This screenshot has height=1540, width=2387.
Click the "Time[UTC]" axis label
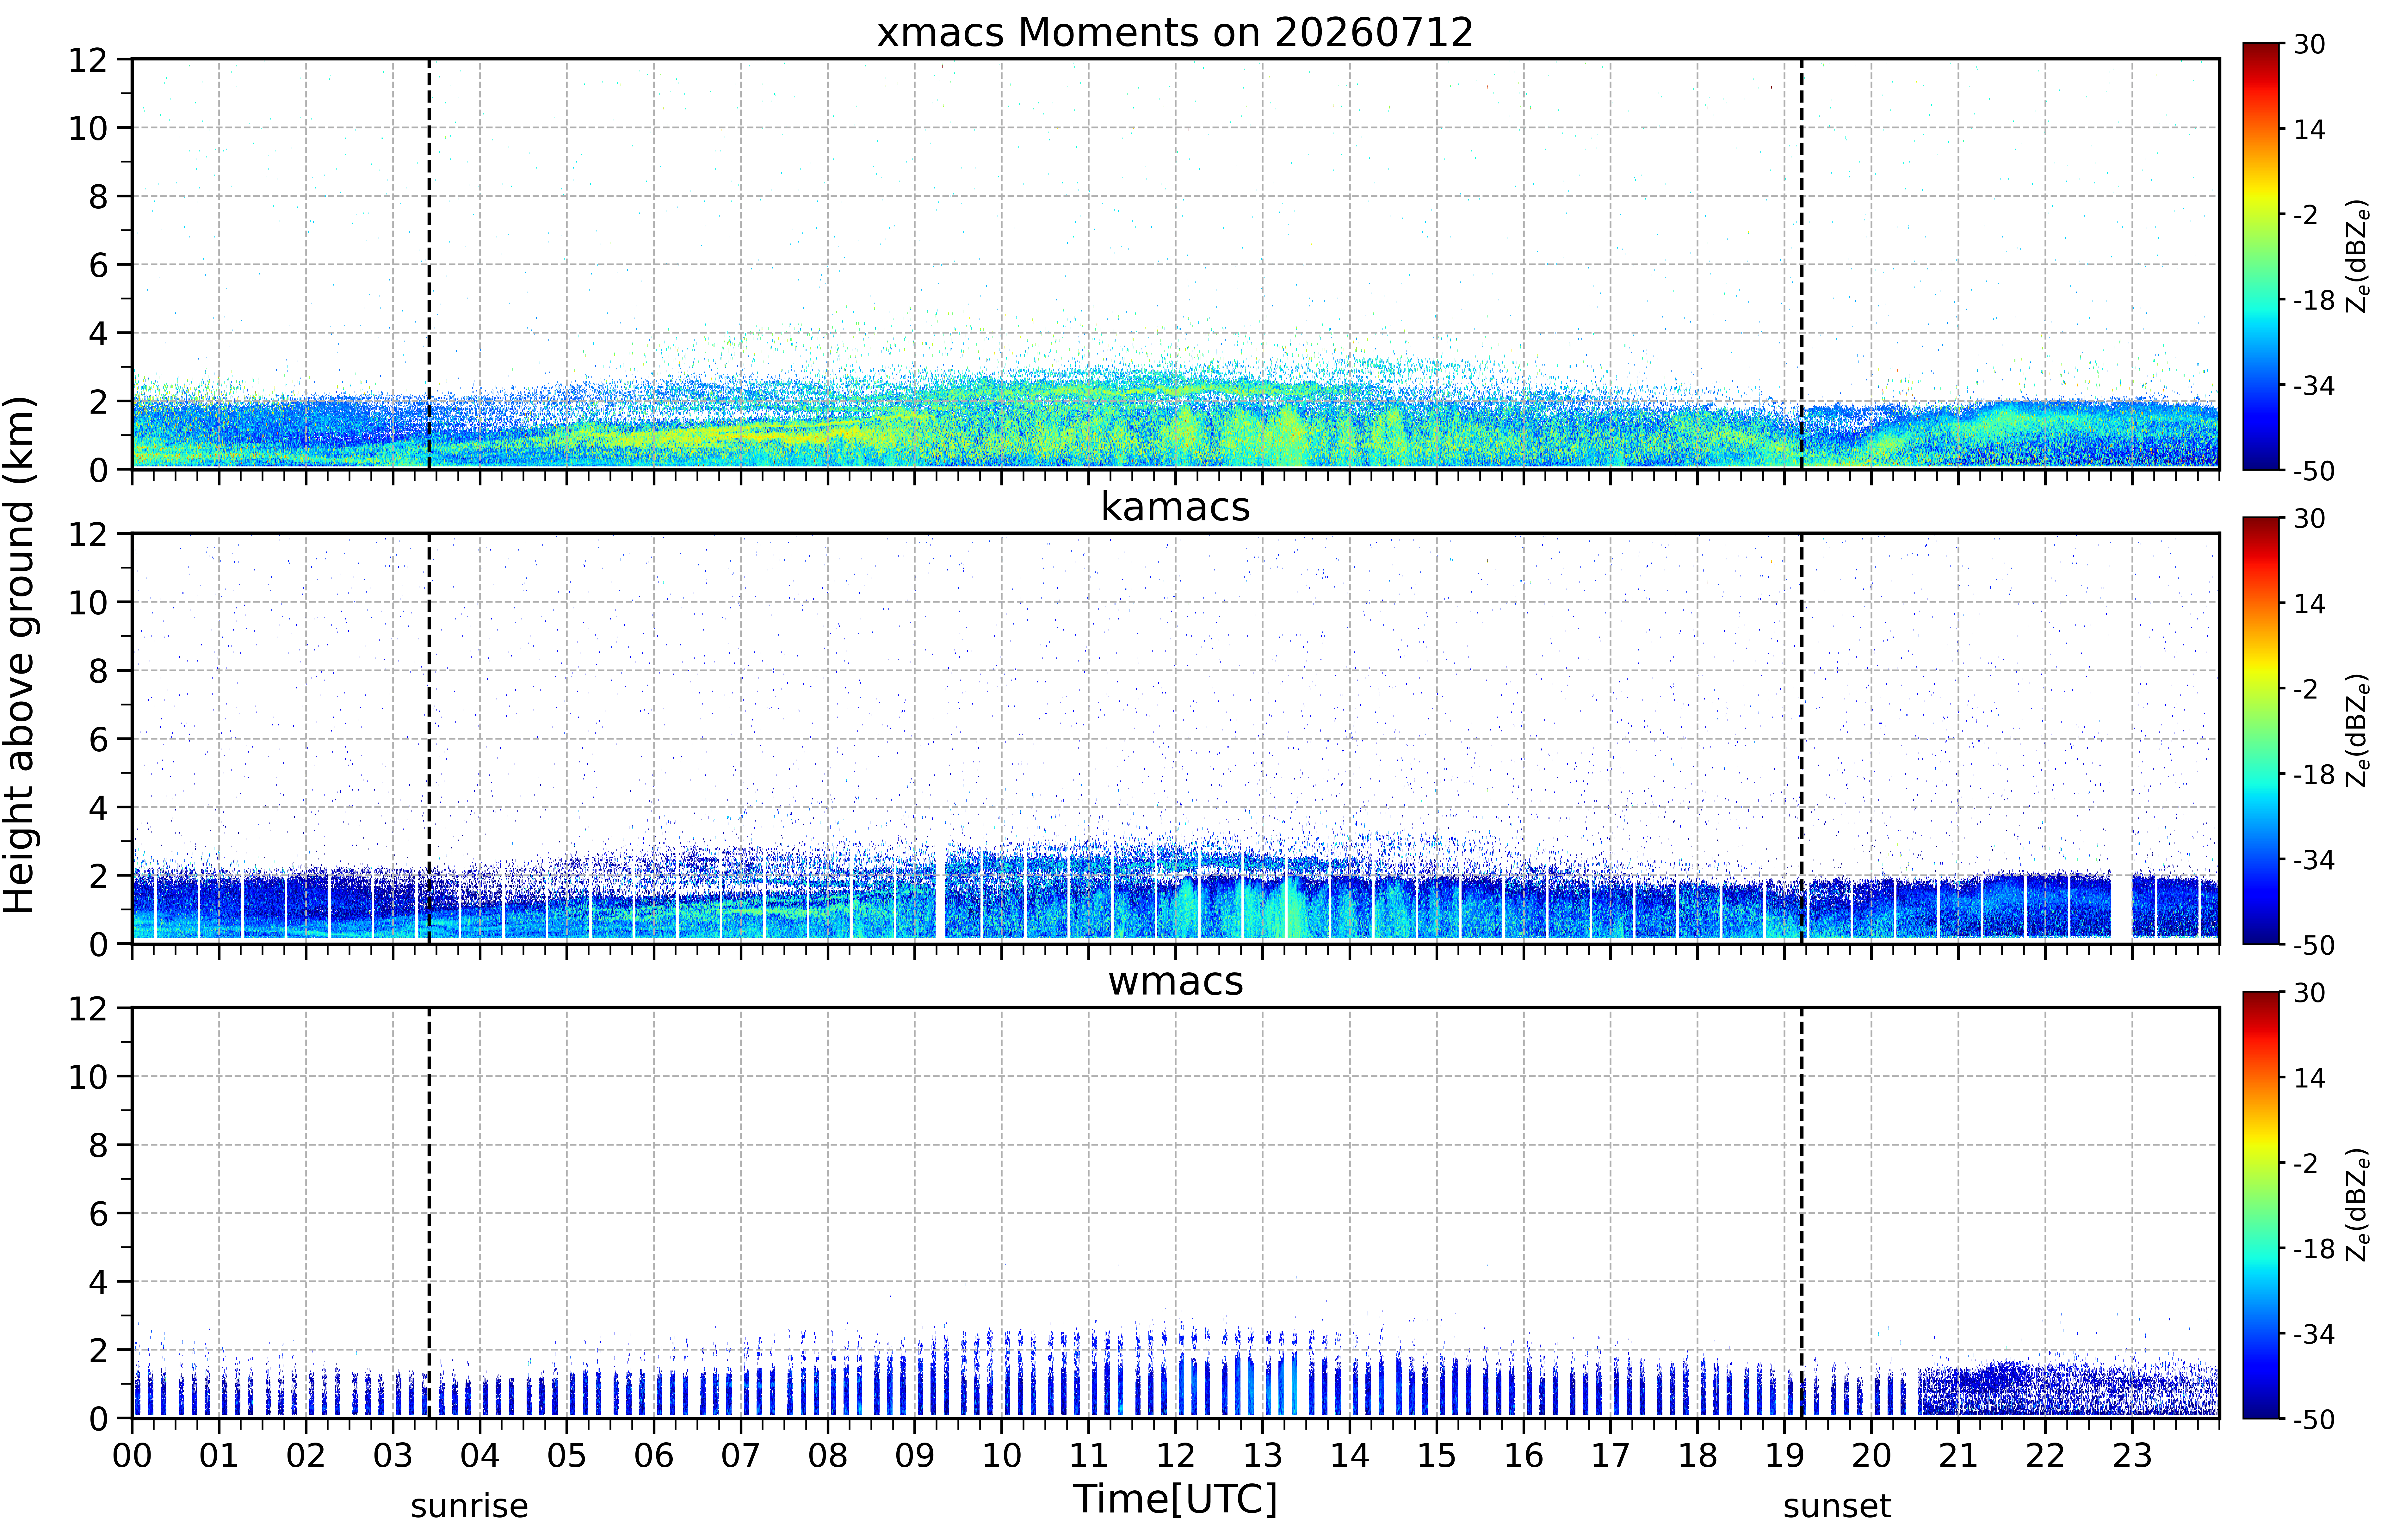click(x=1175, y=1499)
